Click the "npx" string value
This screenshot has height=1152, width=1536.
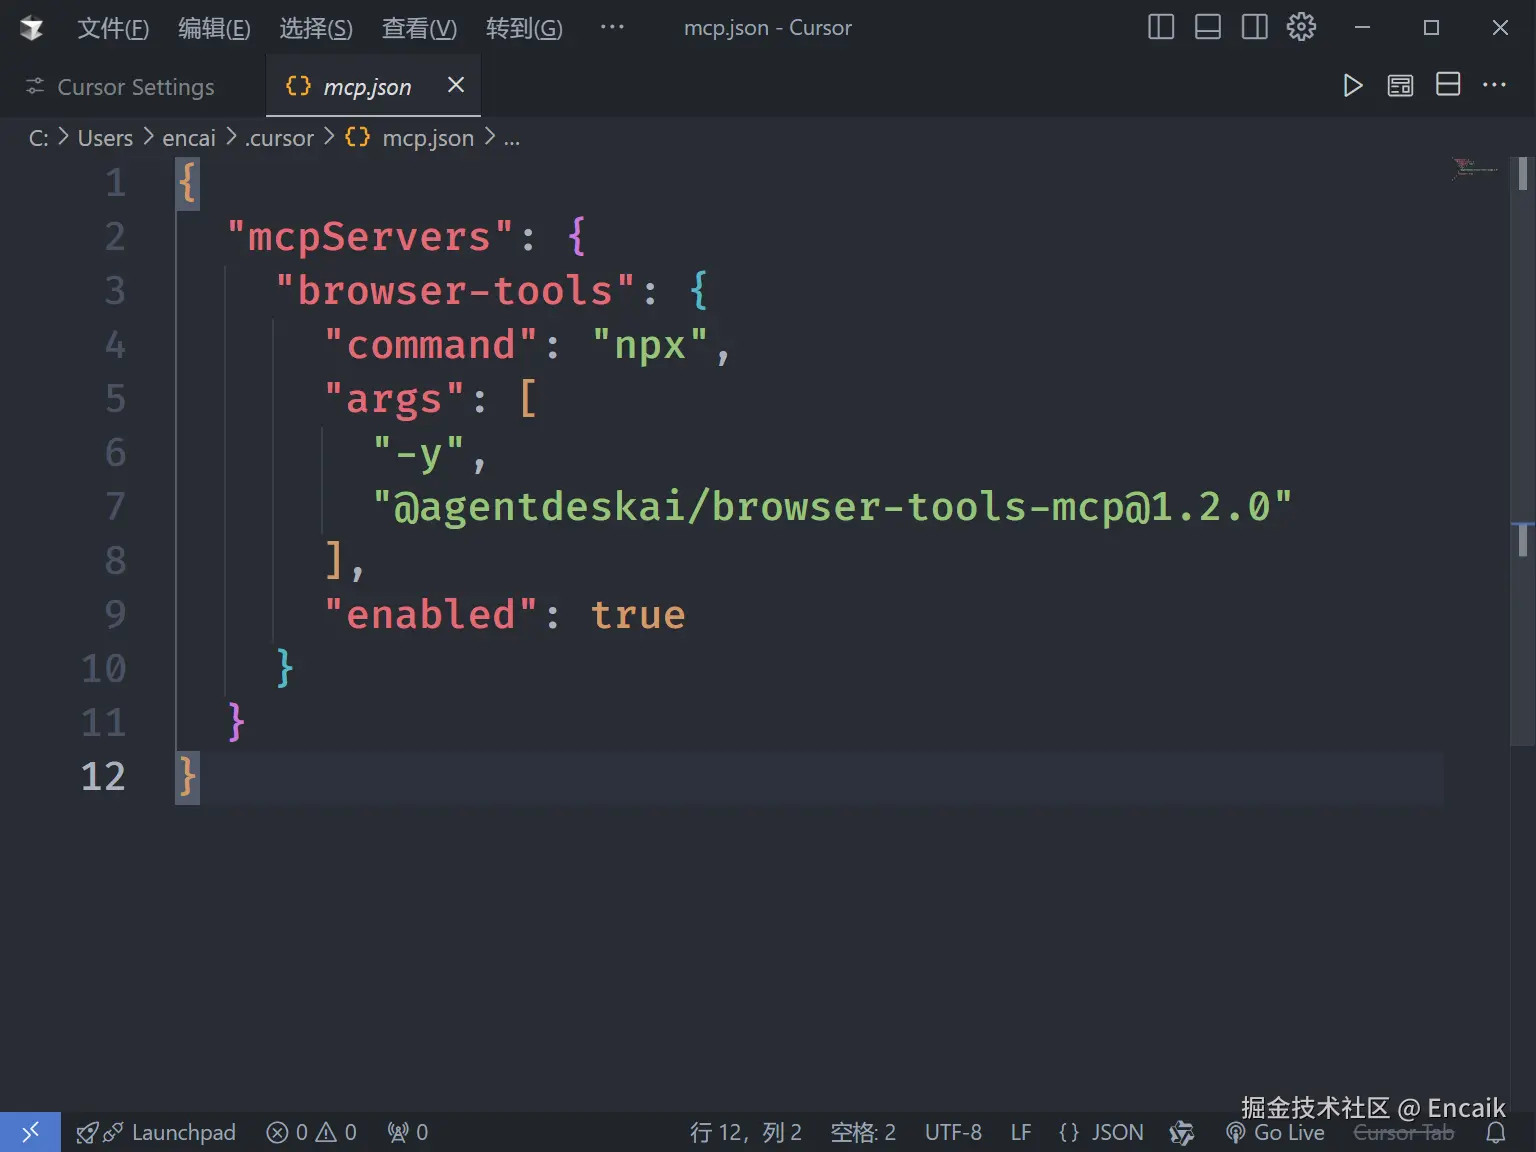(650, 344)
